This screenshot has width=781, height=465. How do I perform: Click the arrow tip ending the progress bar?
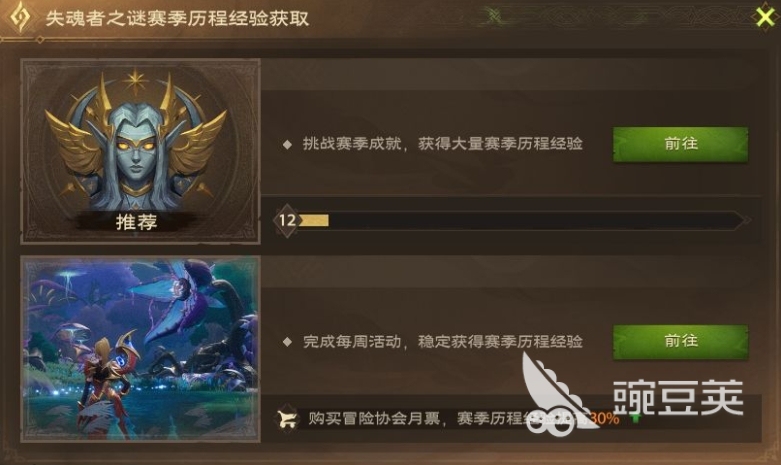tap(745, 220)
